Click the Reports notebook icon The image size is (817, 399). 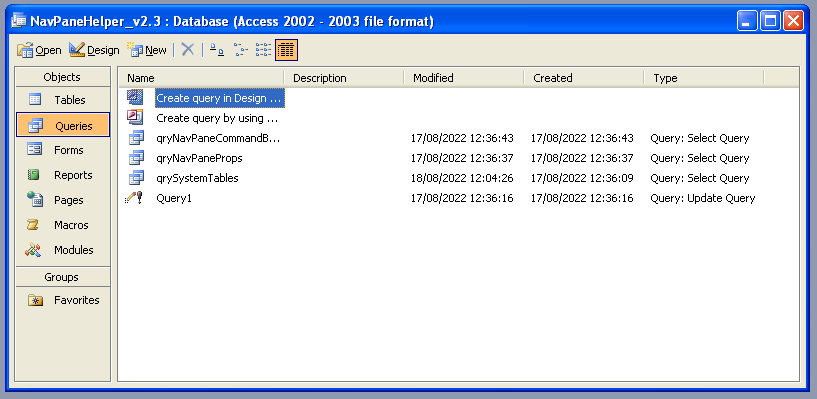click(34, 175)
